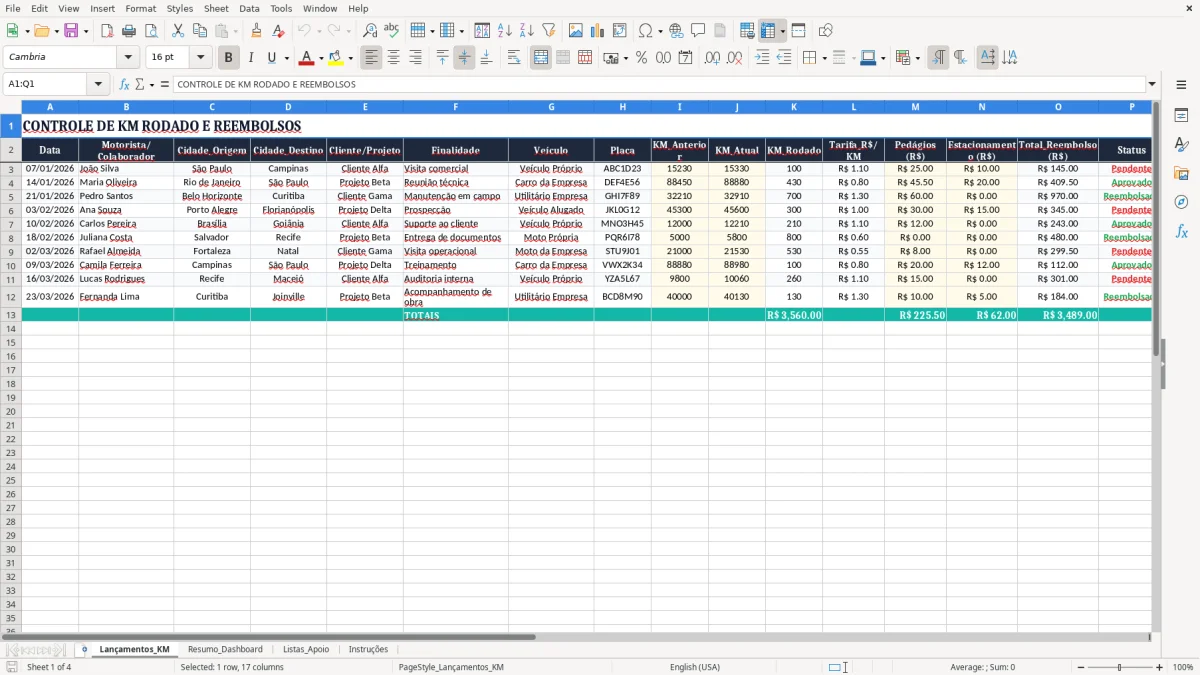Viewport: 1200px width, 675px height.
Task: Click 100% zoom level indicator
Action: (1183, 667)
